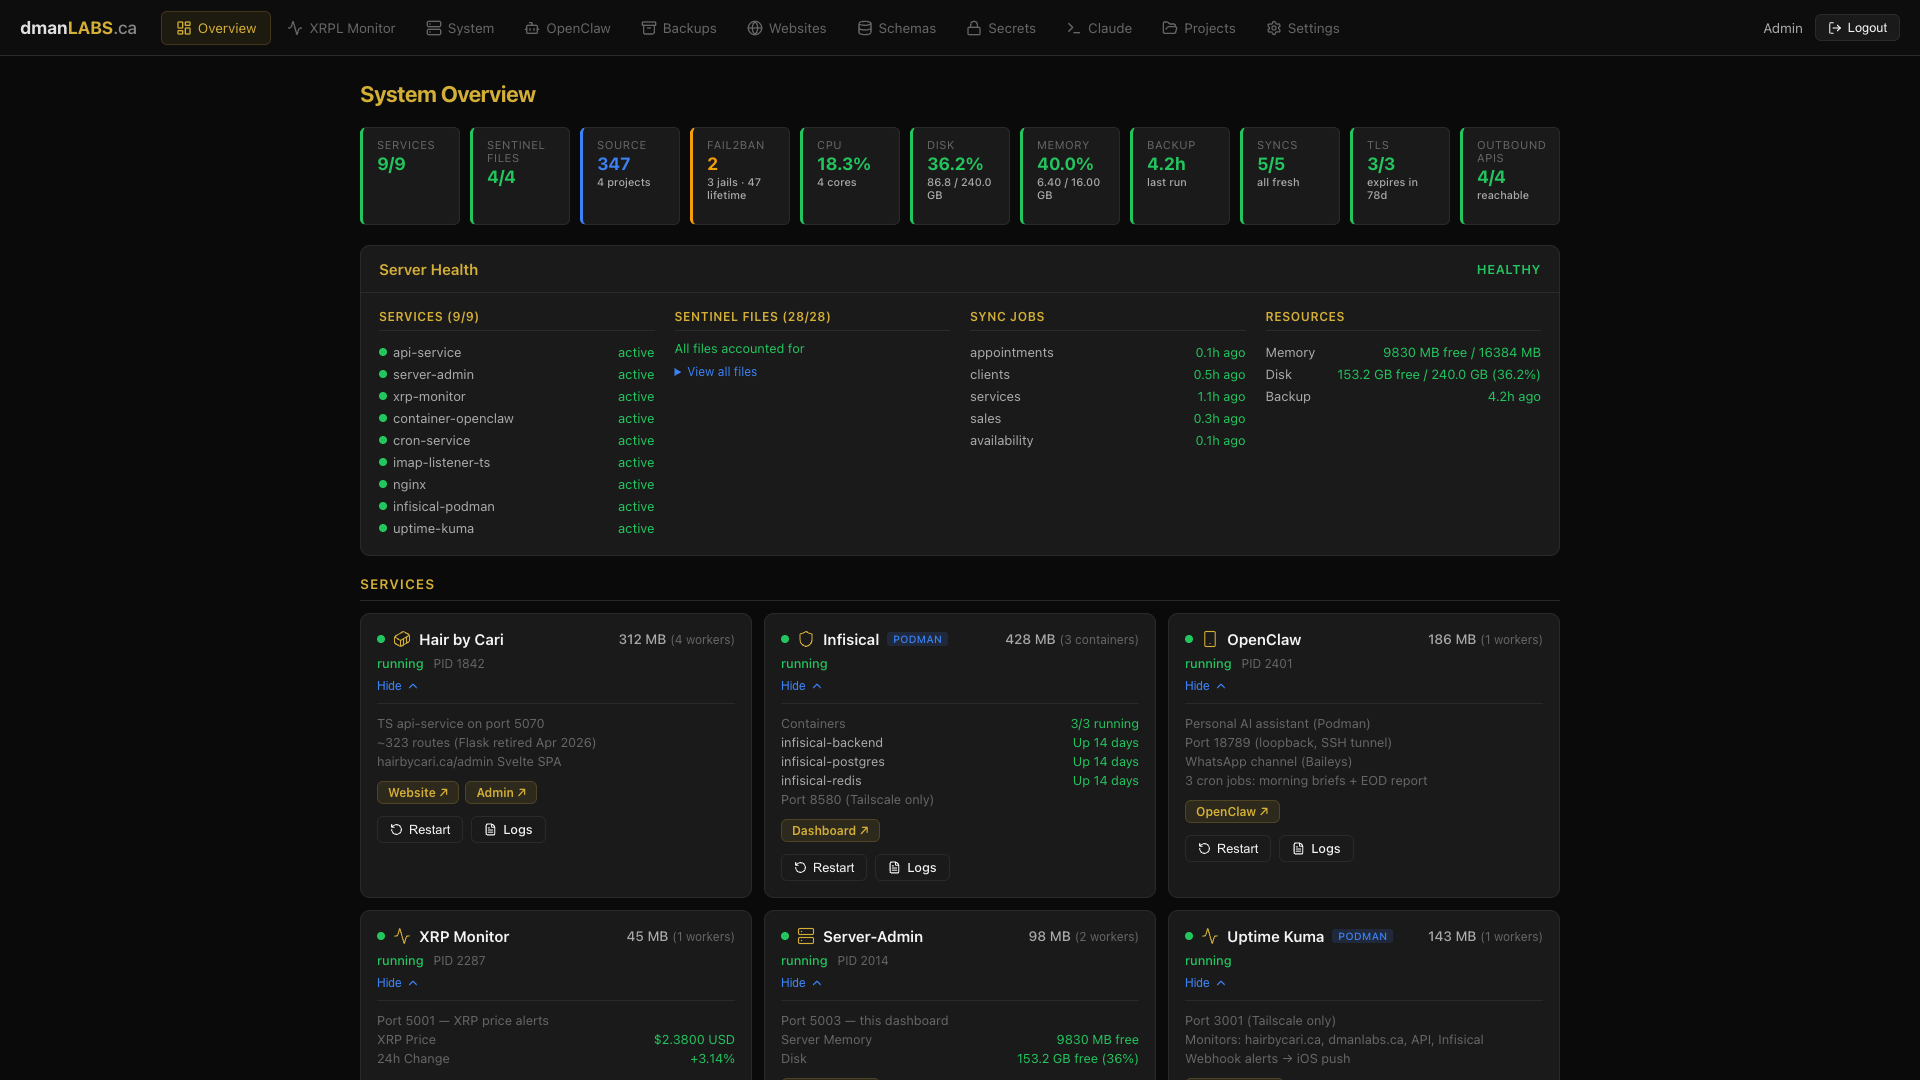The width and height of the screenshot is (1920, 1080).
Task: Go to the Projects tab
Action: (x=1199, y=28)
